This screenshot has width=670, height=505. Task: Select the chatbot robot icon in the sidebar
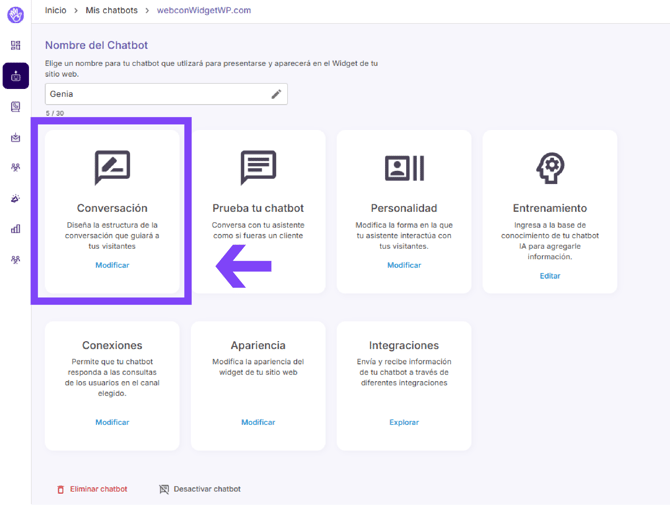[x=15, y=76]
